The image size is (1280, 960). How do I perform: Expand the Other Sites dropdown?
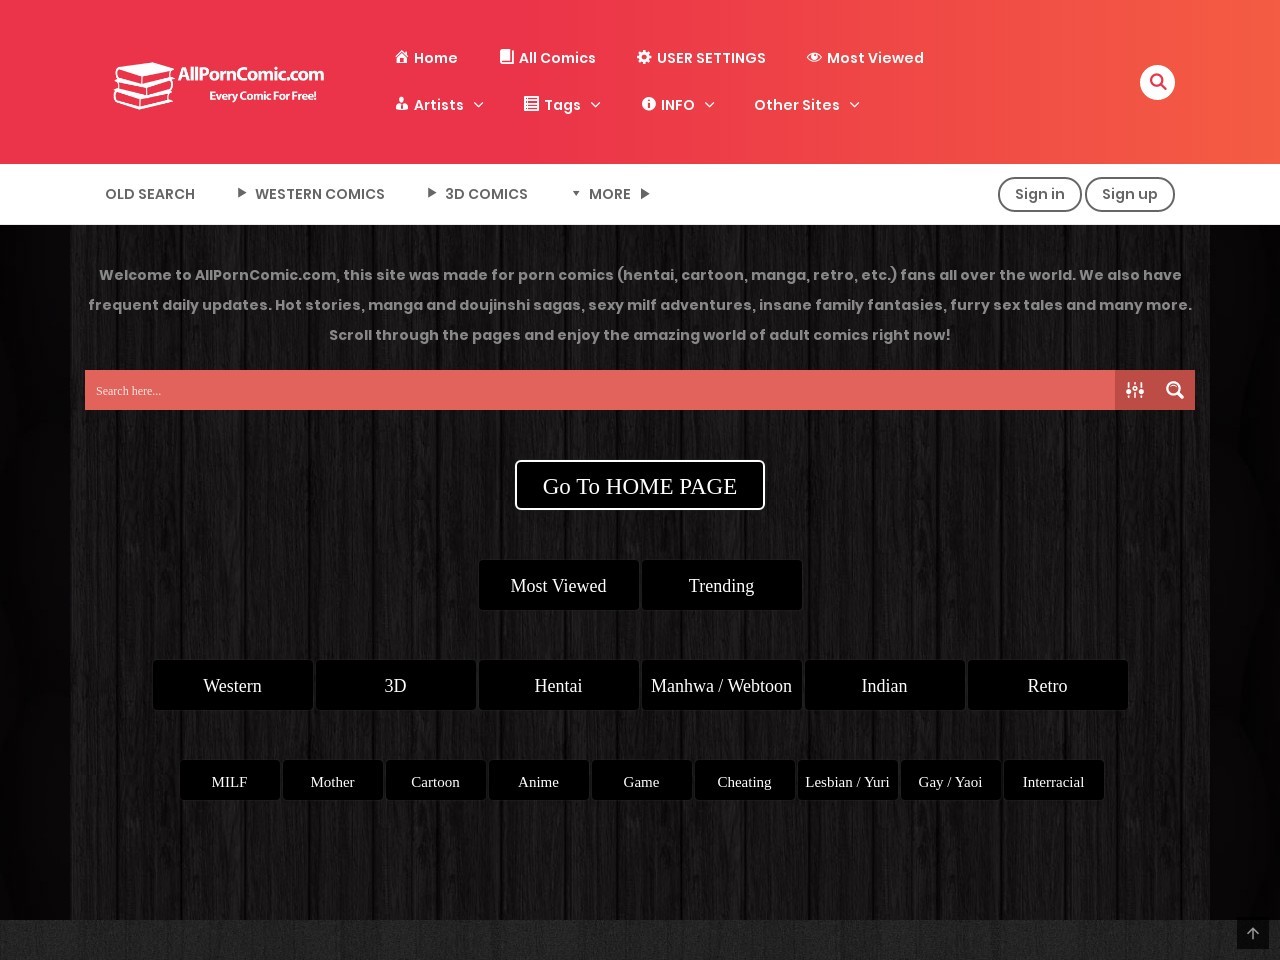click(x=807, y=105)
